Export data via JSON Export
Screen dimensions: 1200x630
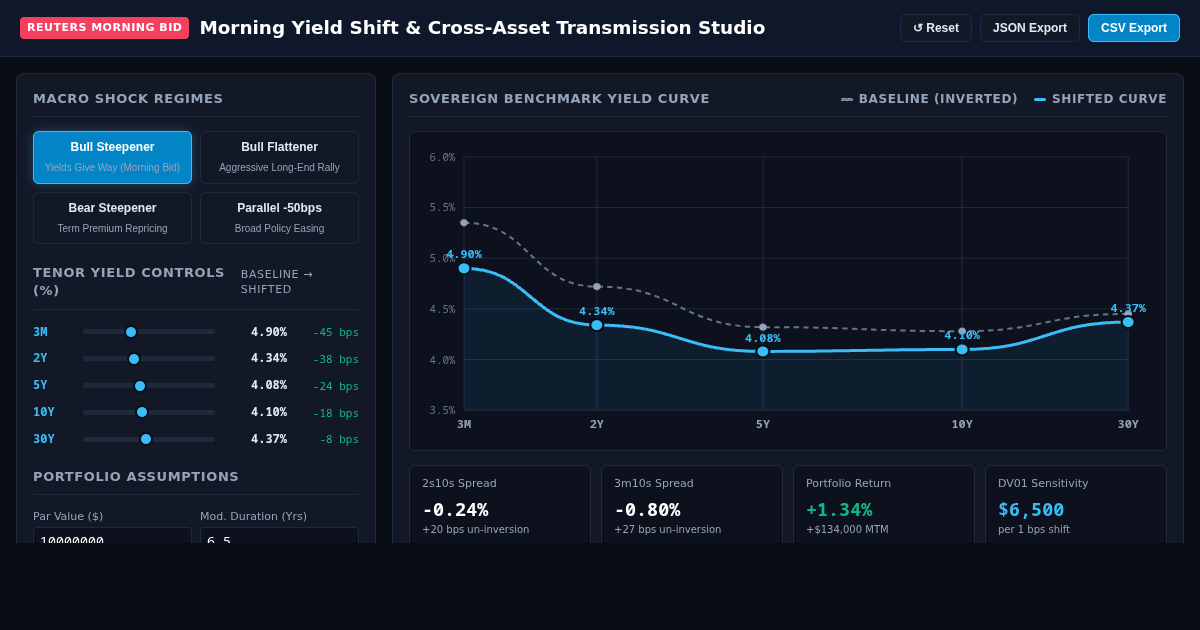pyautogui.click(x=1030, y=28)
